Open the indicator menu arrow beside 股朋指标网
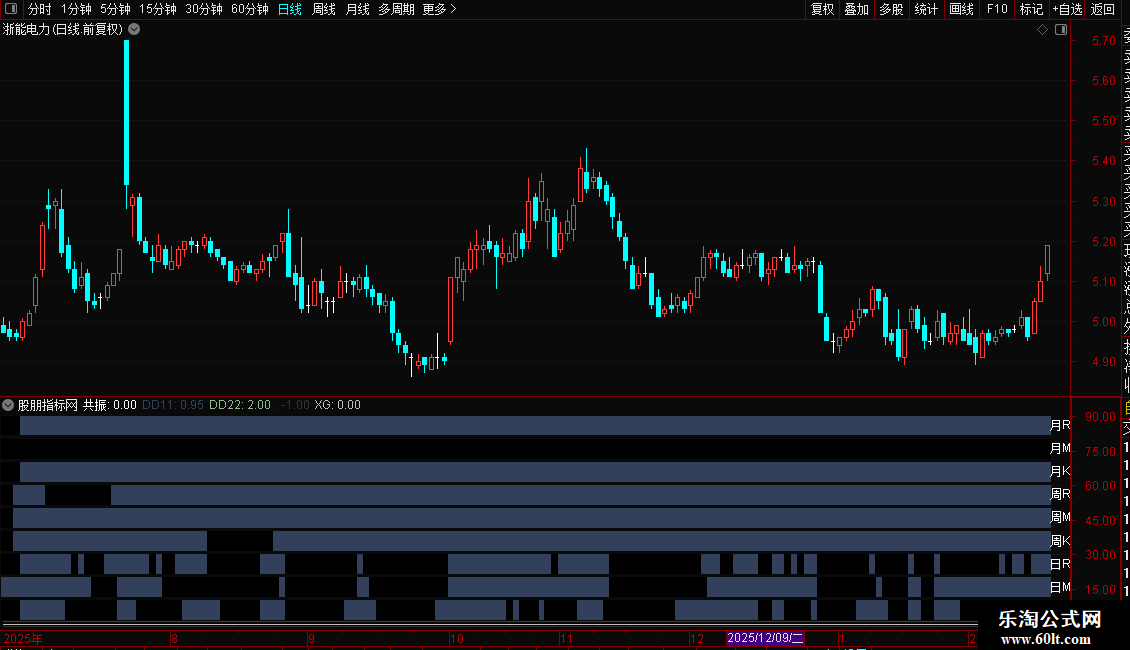Viewport: 1130px width, 650px height. tap(8, 405)
